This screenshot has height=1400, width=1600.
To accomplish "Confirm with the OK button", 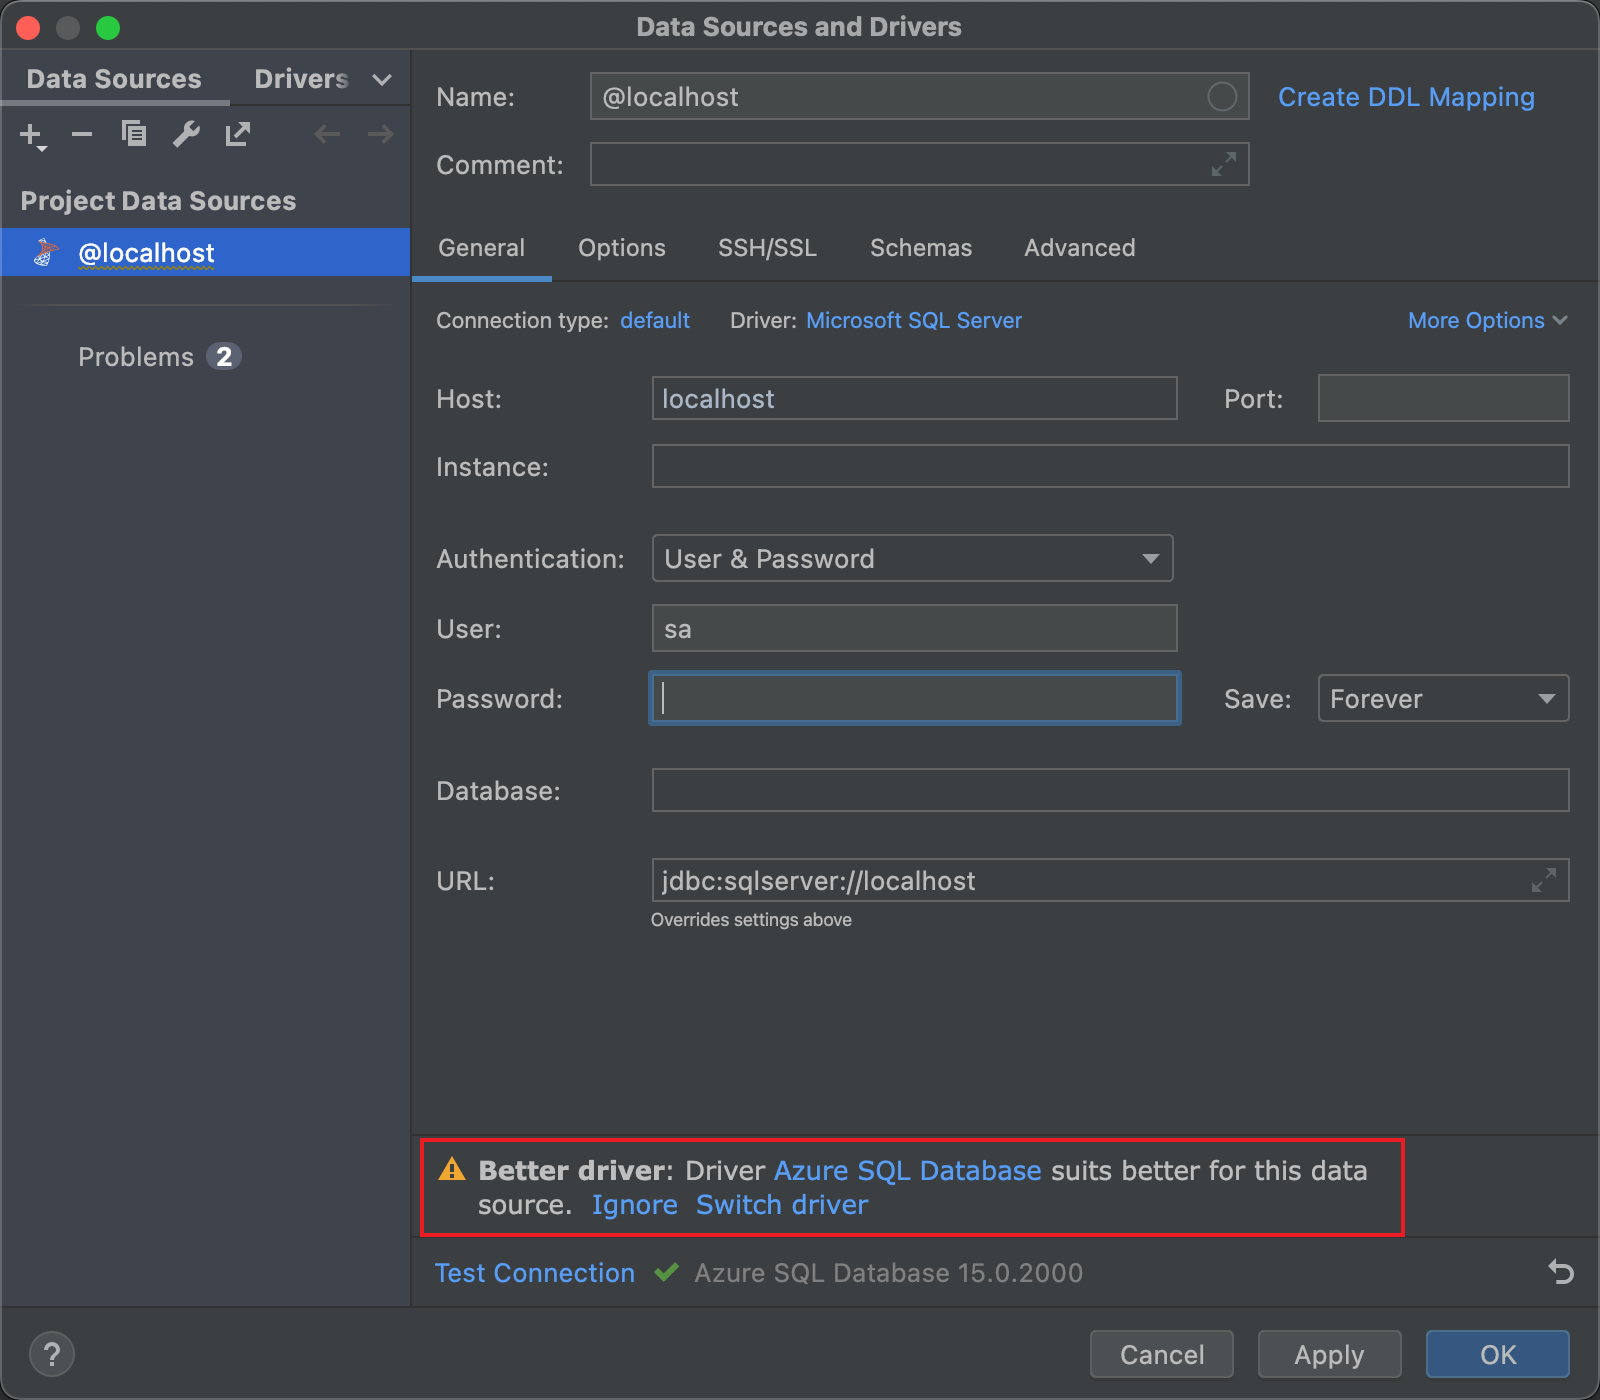I will pos(1498,1354).
